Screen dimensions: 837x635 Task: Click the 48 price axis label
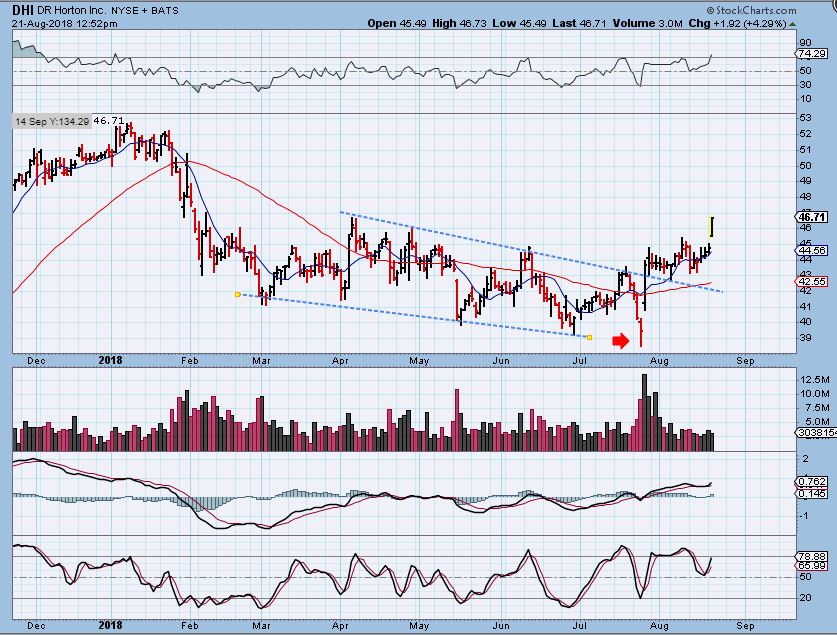tap(806, 196)
